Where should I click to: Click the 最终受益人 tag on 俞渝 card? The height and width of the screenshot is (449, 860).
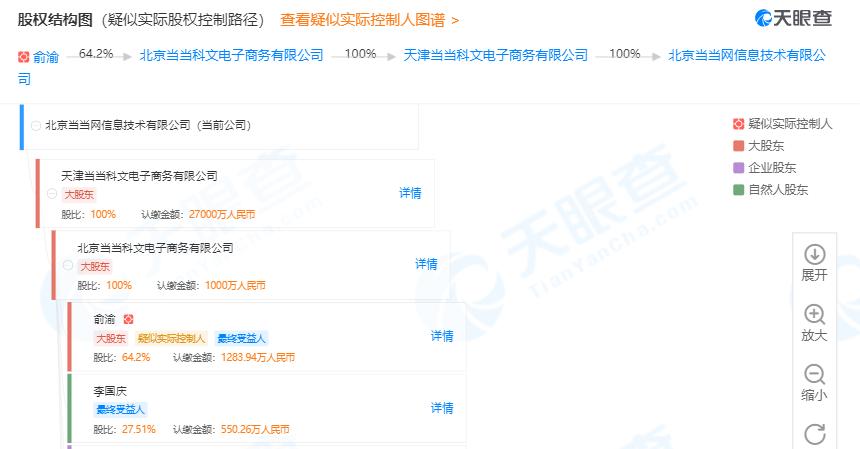coord(241,338)
